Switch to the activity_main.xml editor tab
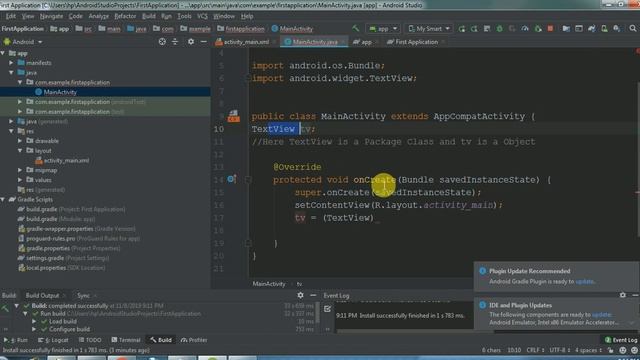Image resolution: width=640 pixels, height=360 pixels. pos(246,42)
